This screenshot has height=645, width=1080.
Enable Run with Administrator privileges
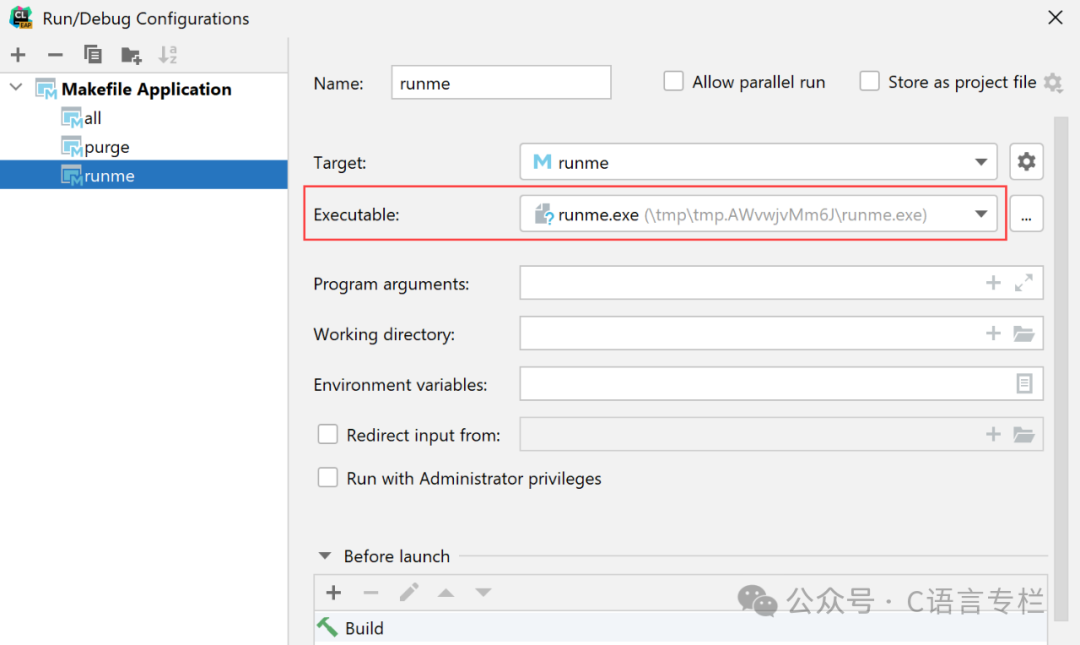click(x=328, y=478)
